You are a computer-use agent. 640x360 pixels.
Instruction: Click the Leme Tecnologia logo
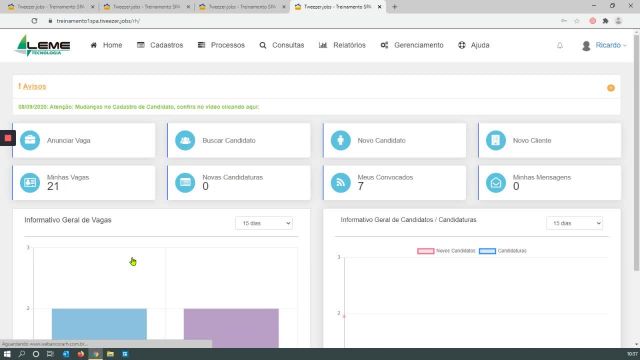point(43,45)
